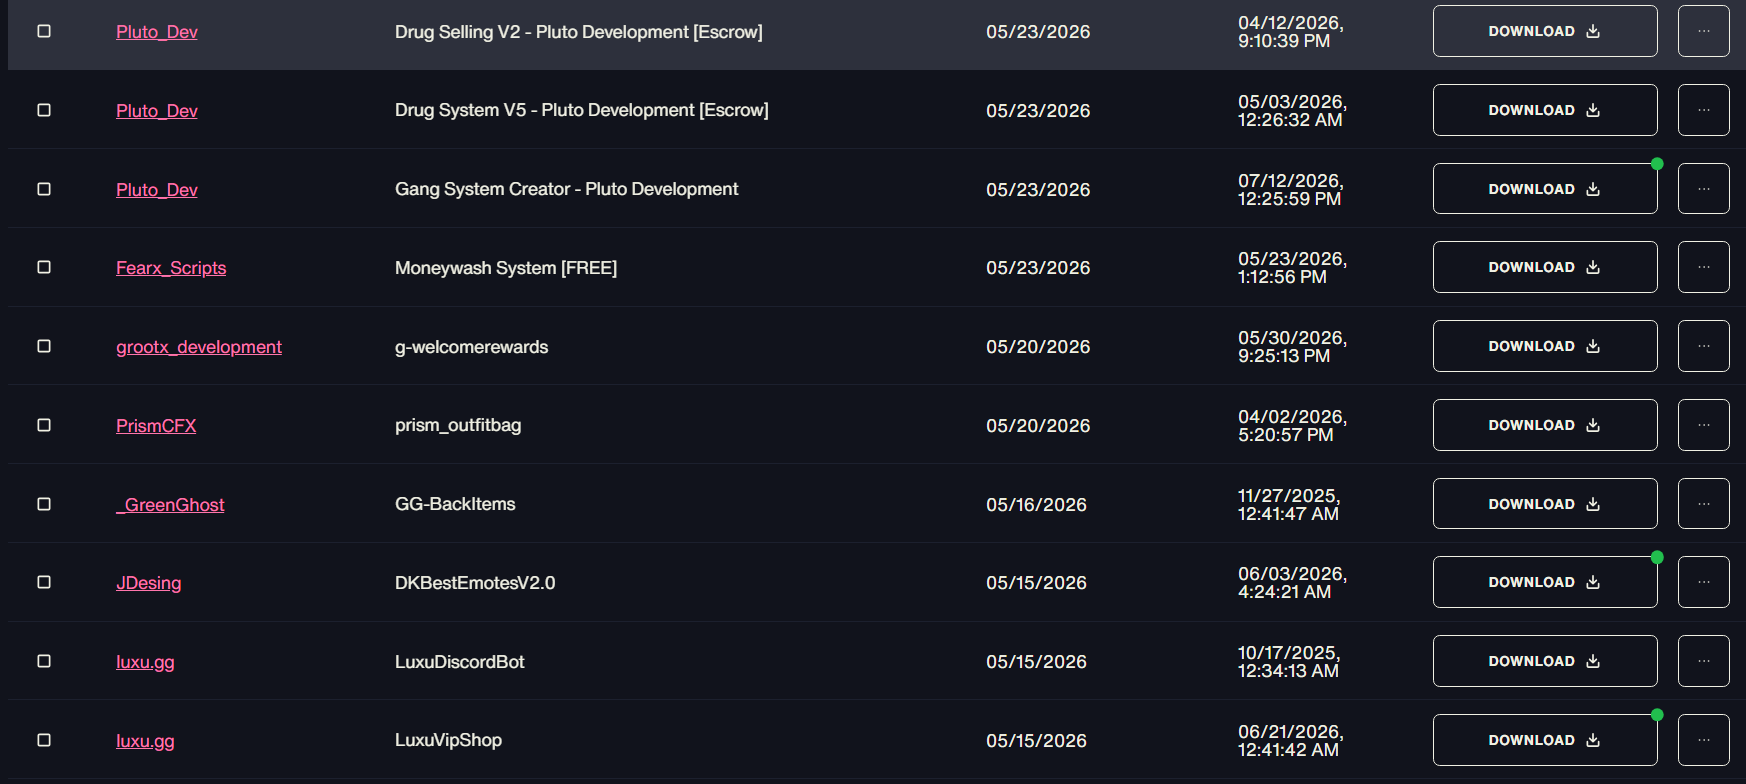Tick the checkbox for Drug Selling V2 row
Viewport: 1746px width, 784px height.
(44, 31)
